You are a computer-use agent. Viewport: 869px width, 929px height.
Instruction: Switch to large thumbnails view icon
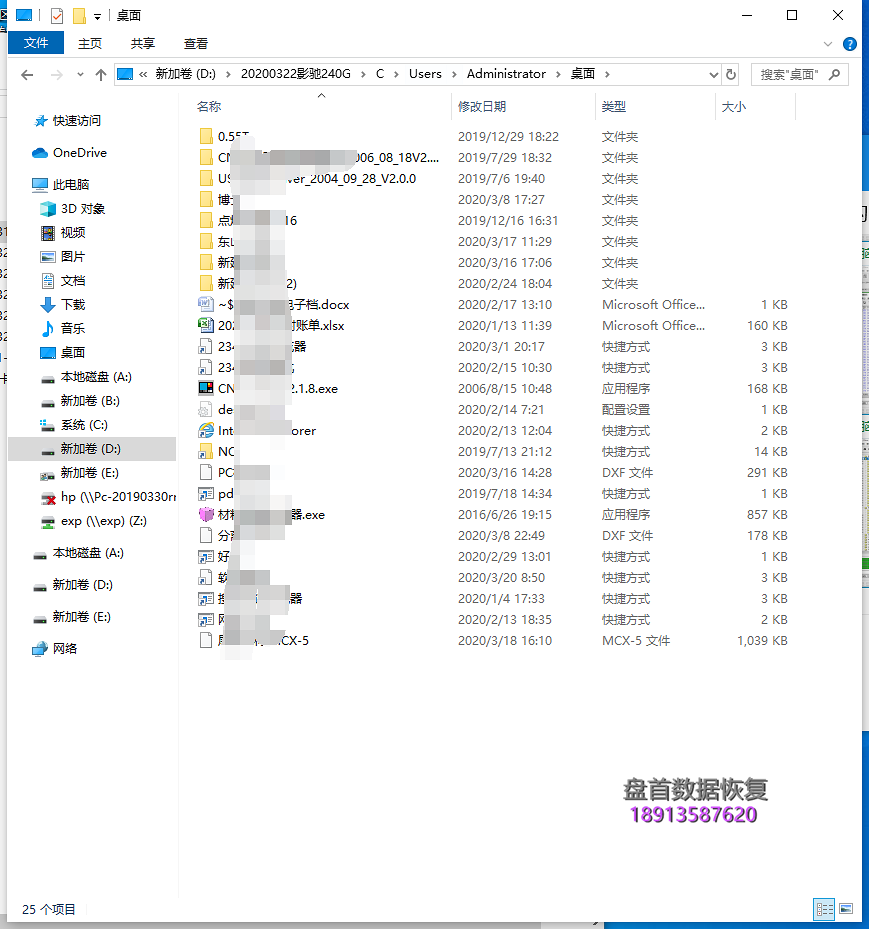click(x=846, y=909)
